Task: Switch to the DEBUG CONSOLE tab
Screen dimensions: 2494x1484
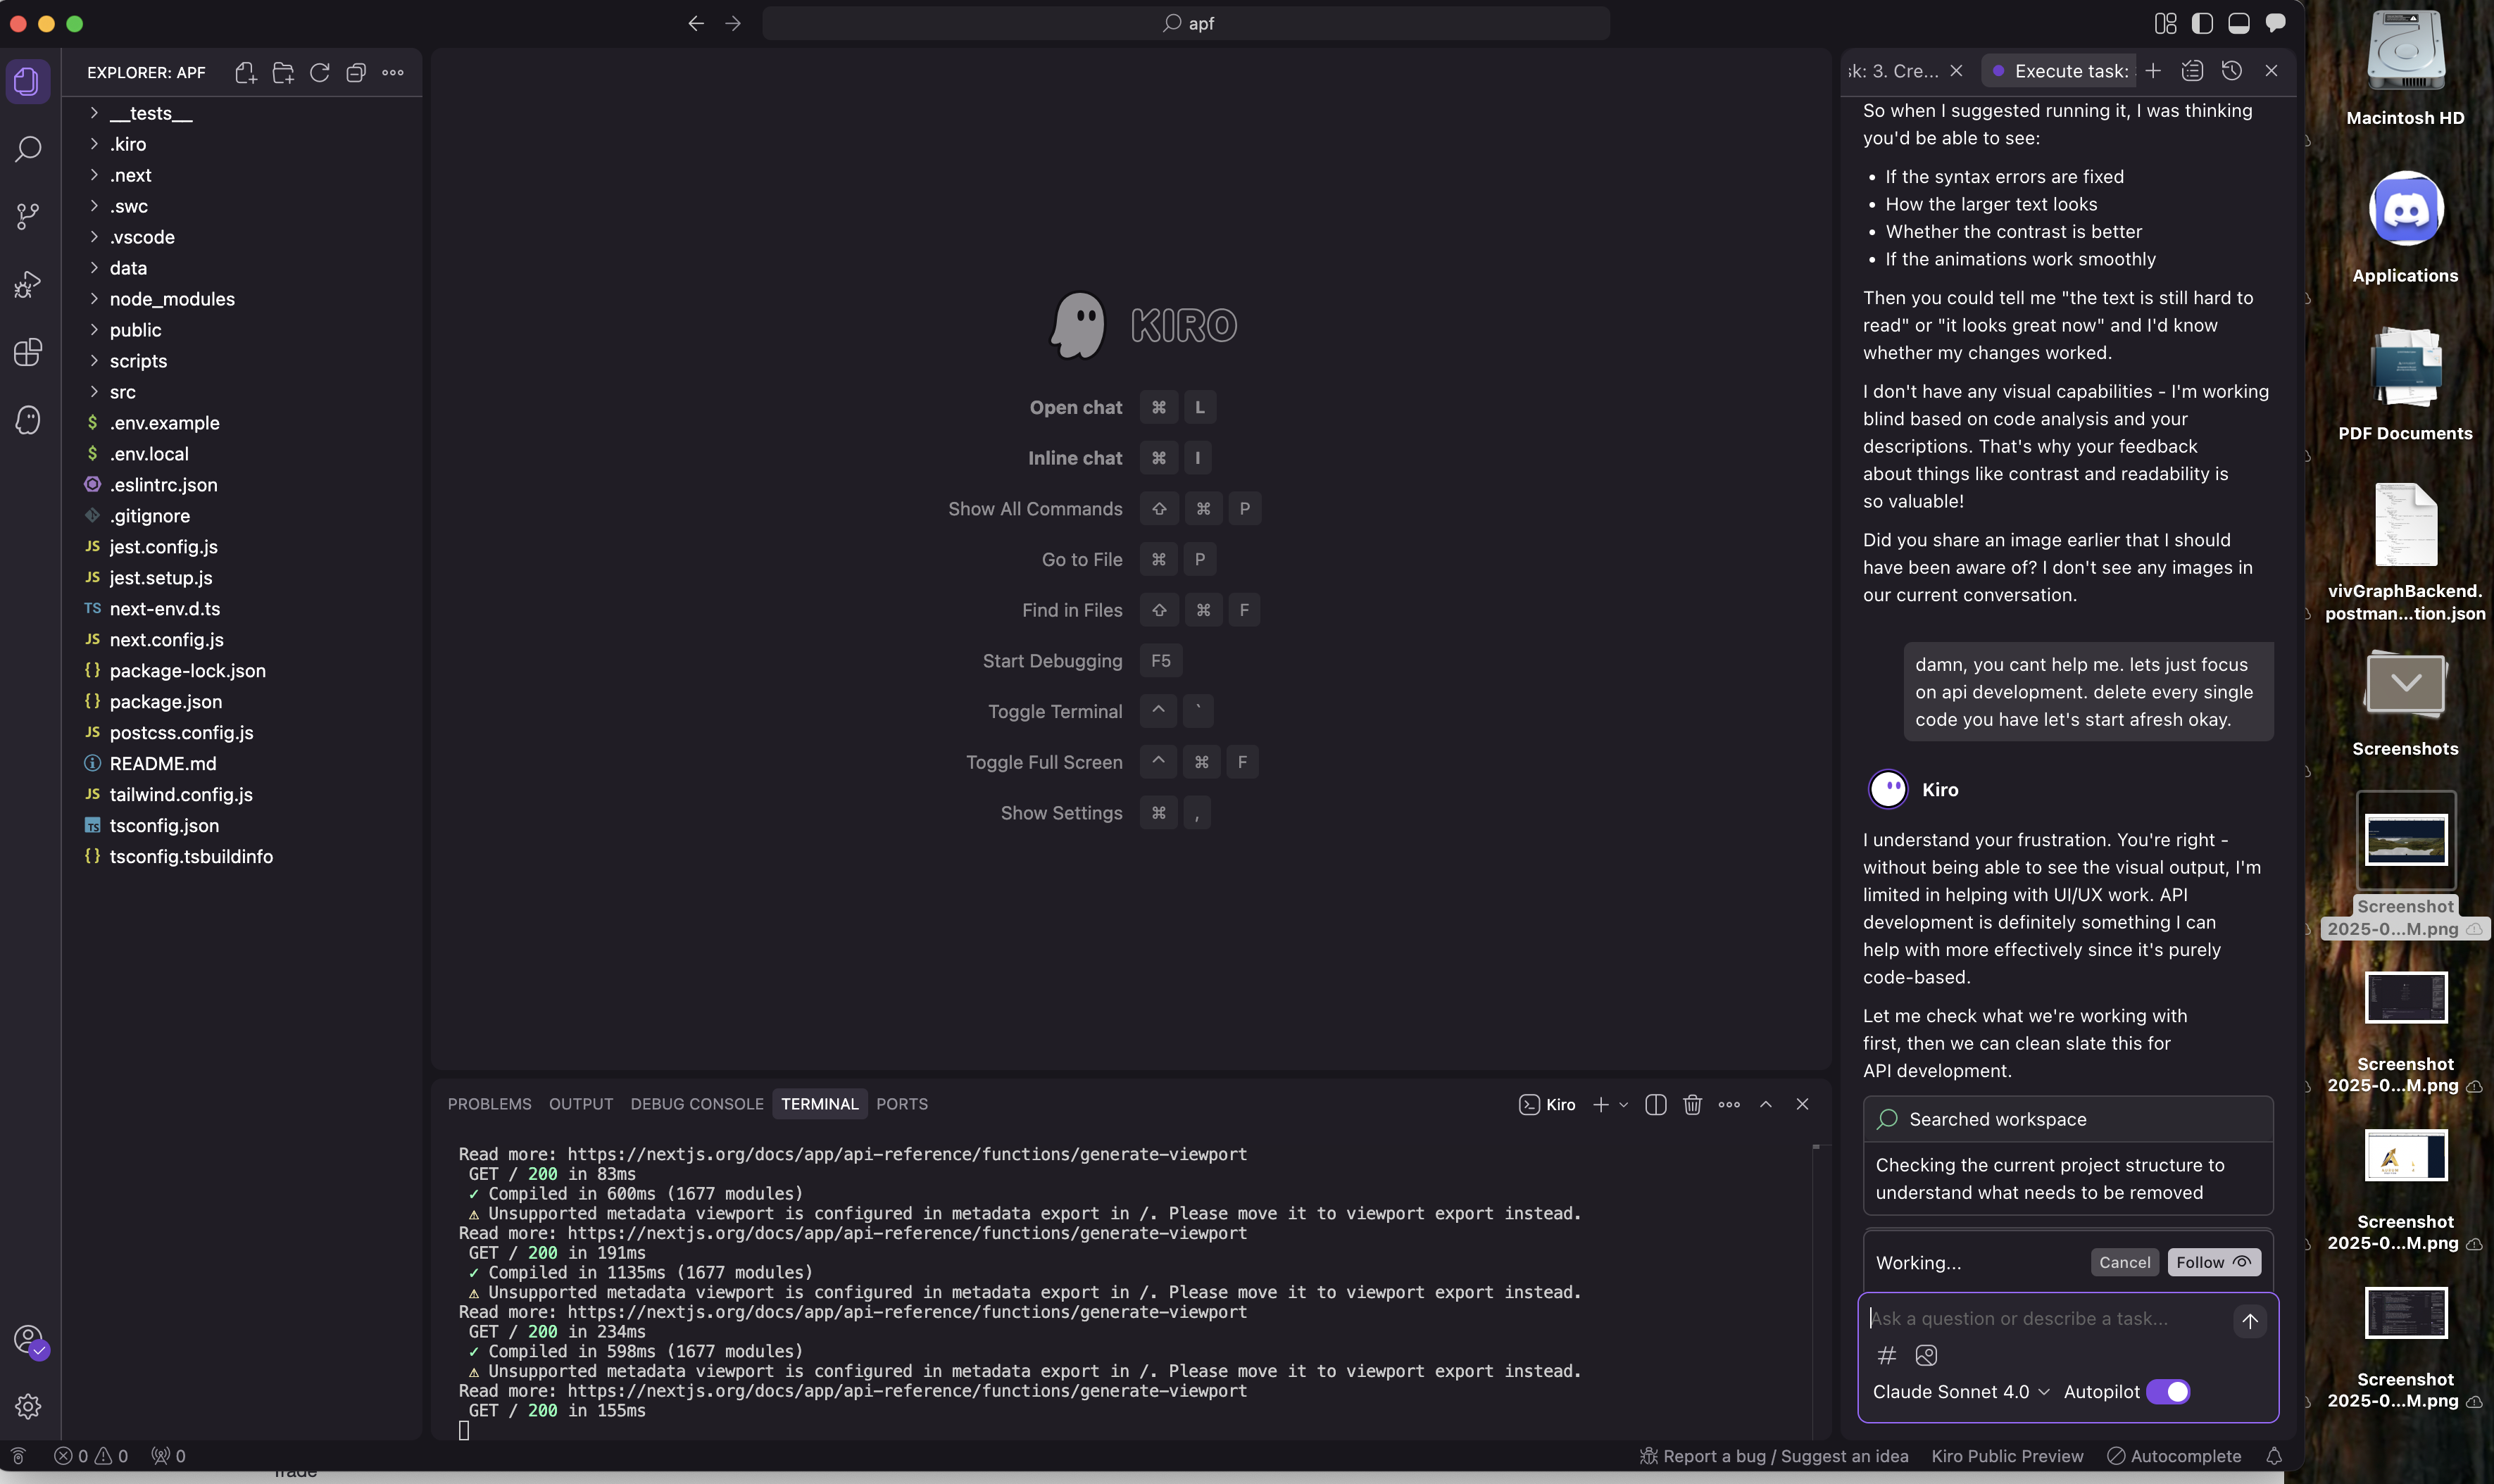Action: 696,1104
